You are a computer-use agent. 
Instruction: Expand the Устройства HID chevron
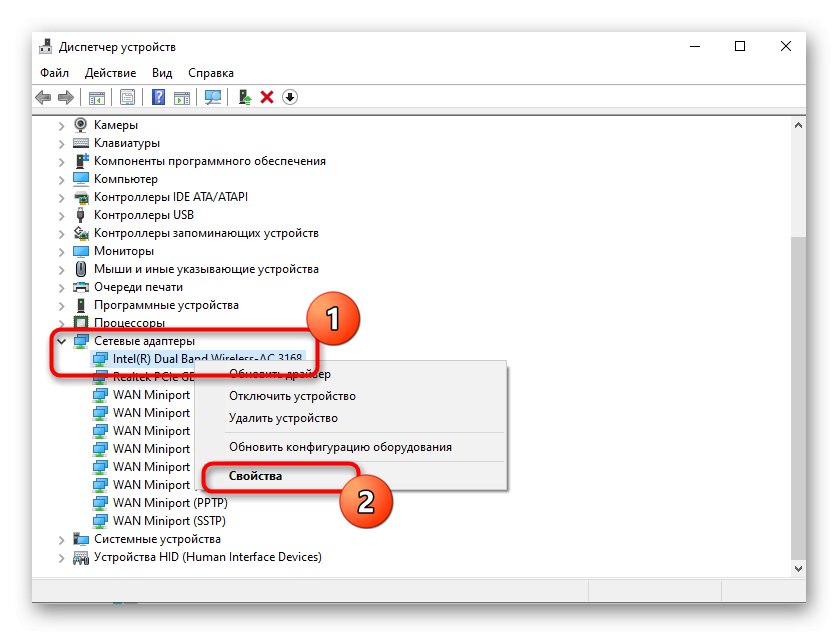point(61,558)
